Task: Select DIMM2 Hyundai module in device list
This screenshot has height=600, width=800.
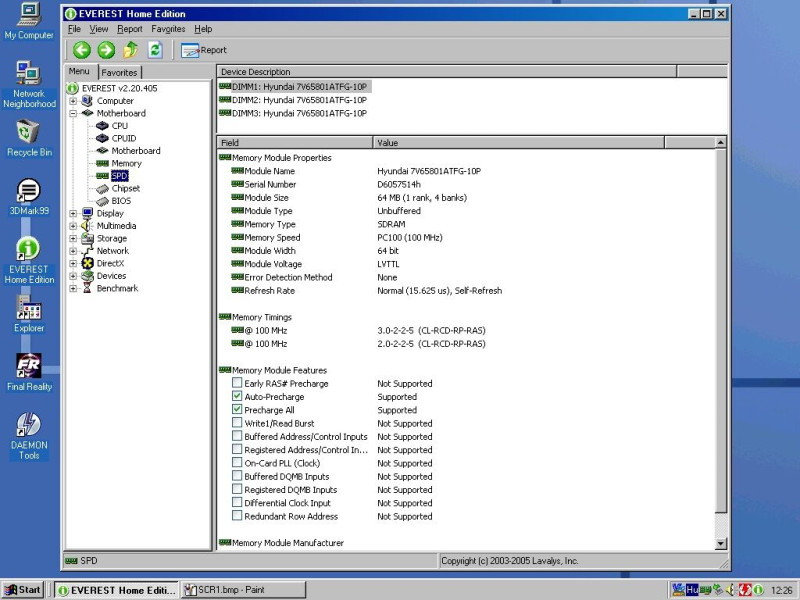Action: point(299,100)
